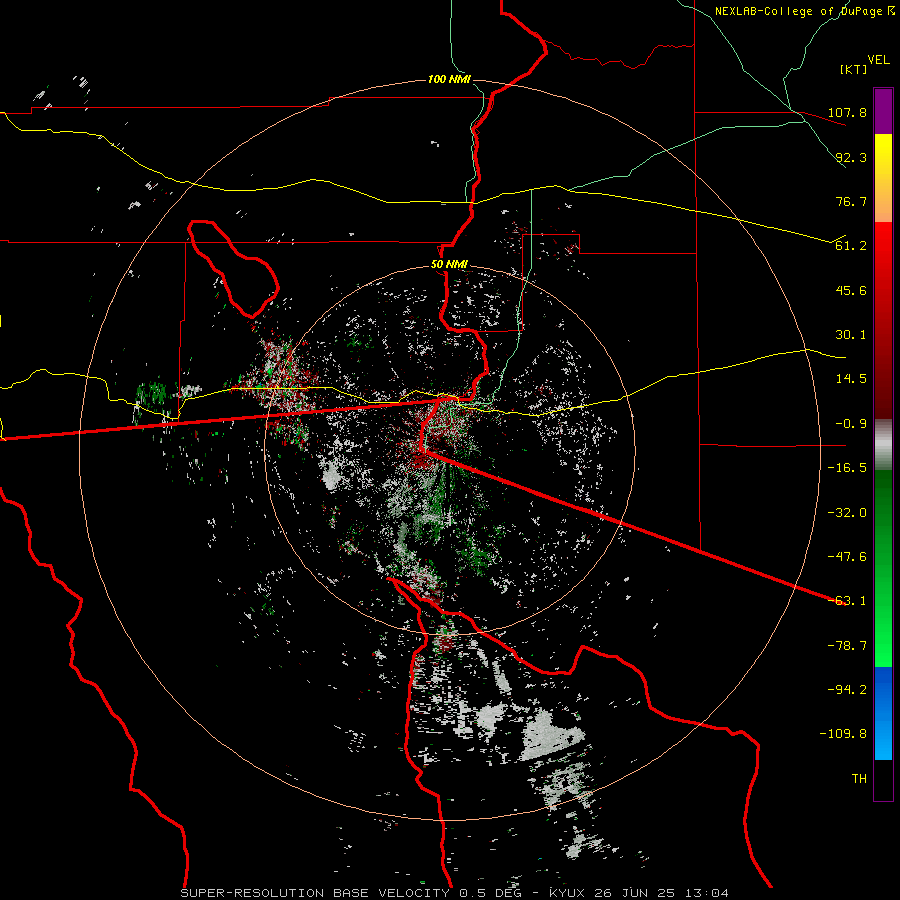Screen dimensions: 900x900
Task: Click the -94.2 scale value
Action: click(847, 690)
